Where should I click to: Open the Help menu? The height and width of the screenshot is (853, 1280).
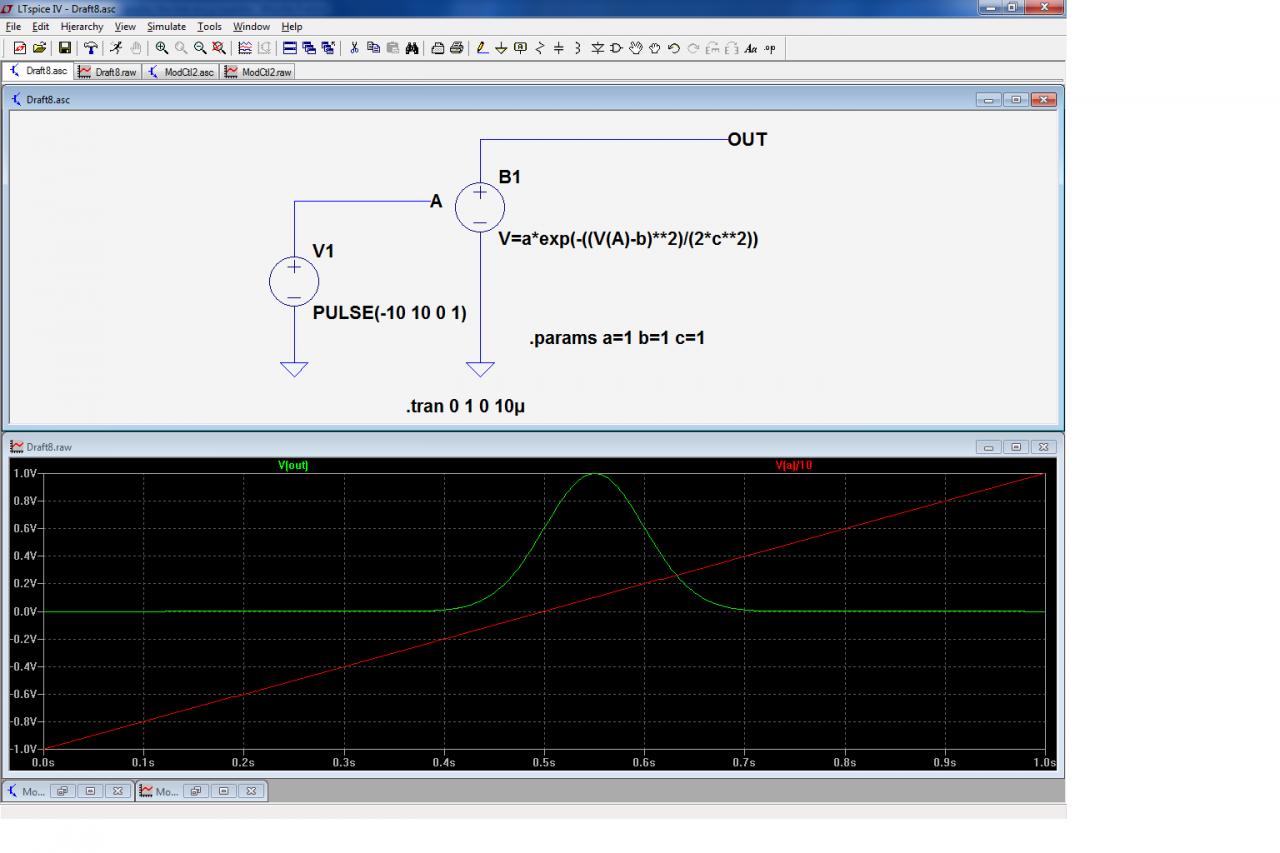[x=291, y=27]
